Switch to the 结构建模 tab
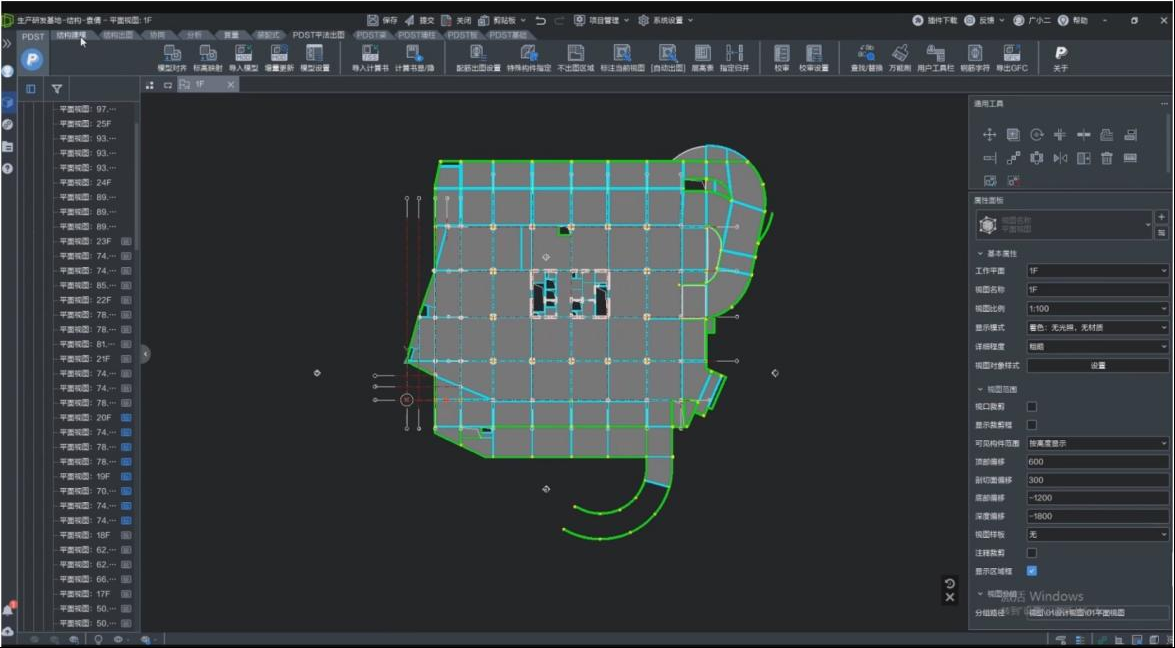The height and width of the screenshot is (648, 1175). 72,34
